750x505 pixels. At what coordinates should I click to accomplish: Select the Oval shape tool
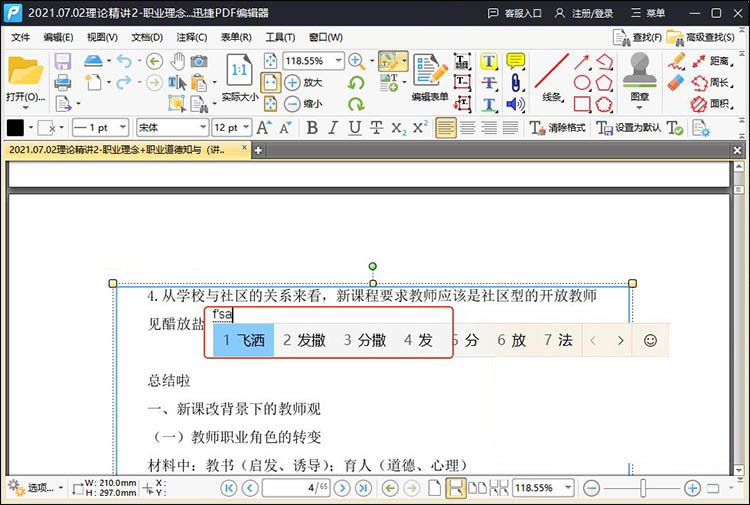click(x=582, y=83)
